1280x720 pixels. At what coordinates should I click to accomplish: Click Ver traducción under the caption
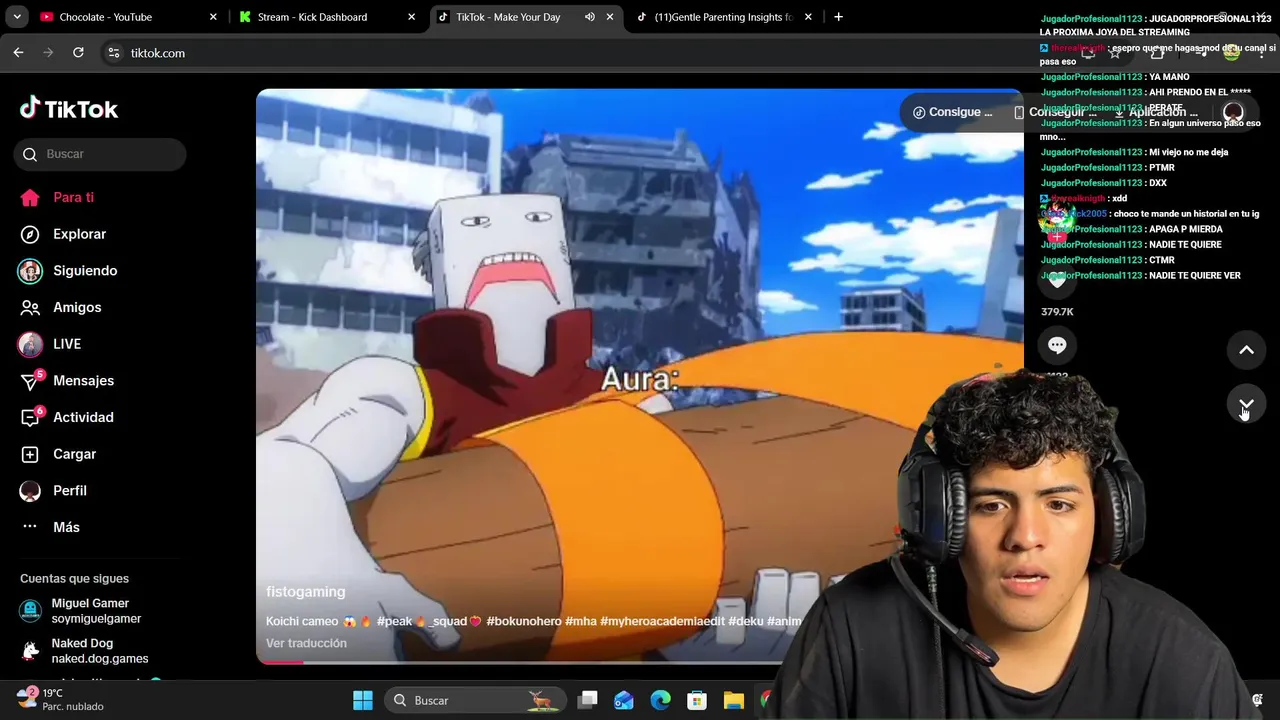306,643
